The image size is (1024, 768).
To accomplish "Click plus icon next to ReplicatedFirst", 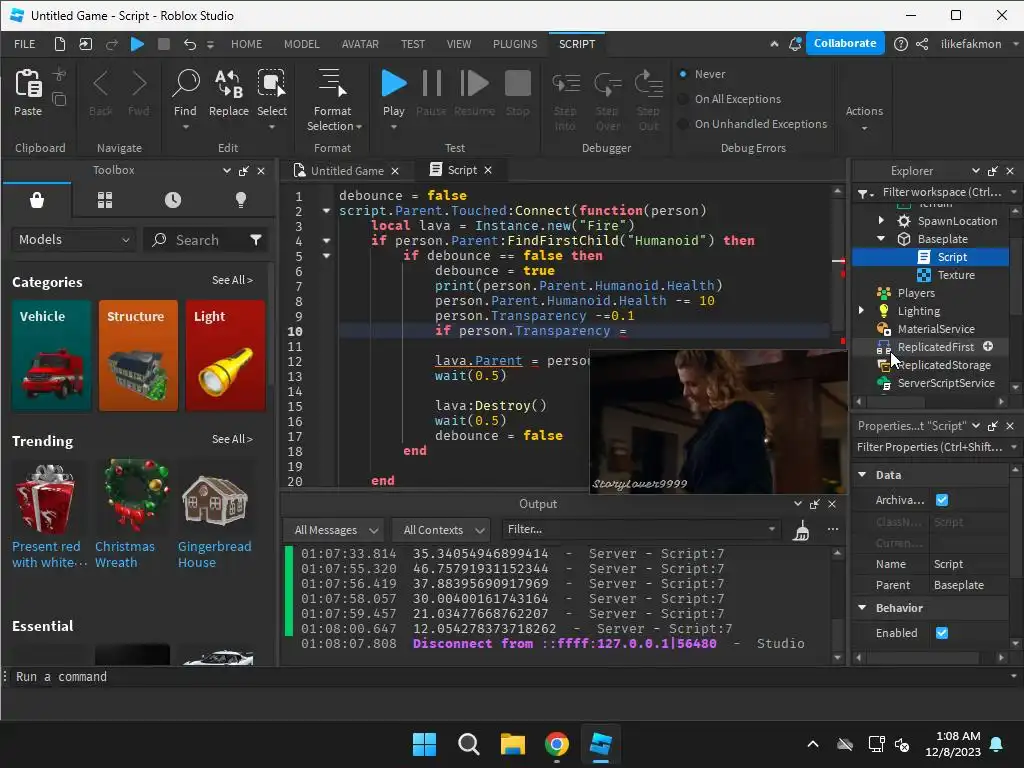I will 988,347.
